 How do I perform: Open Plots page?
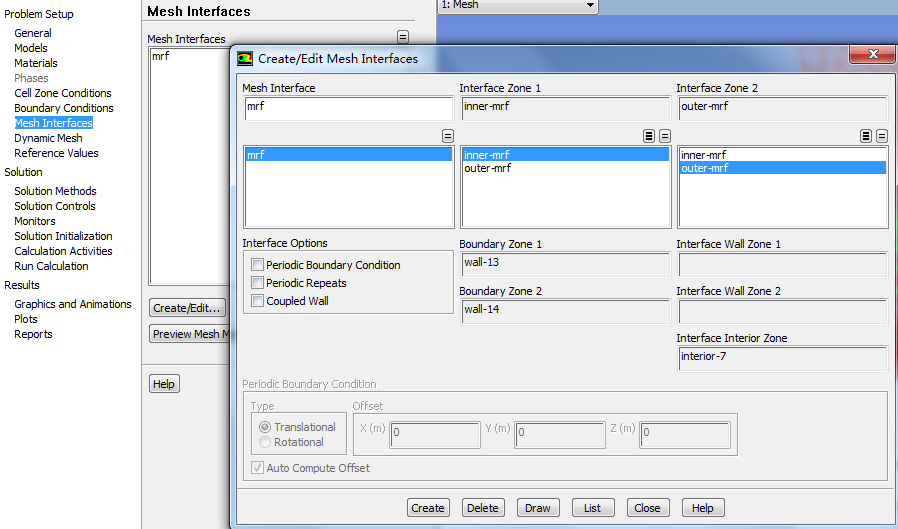[26, 319]
